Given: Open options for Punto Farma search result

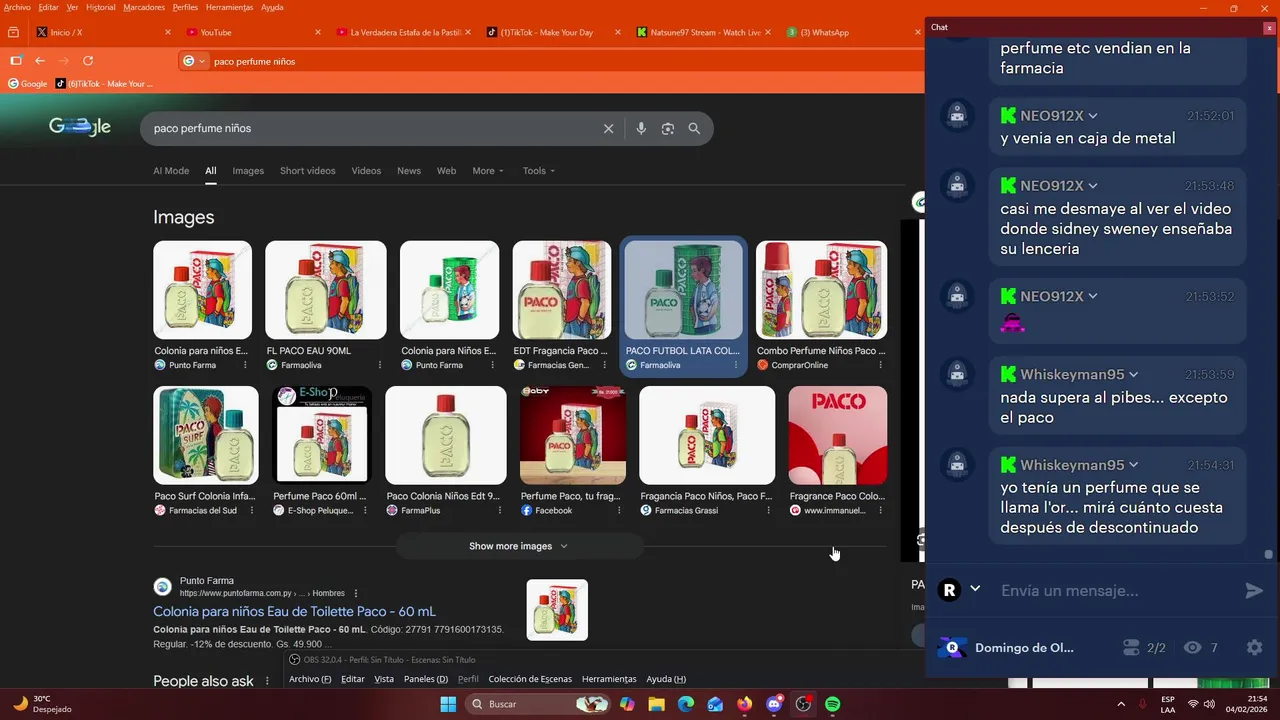Looking at the screenshot, I should point(356,593).
